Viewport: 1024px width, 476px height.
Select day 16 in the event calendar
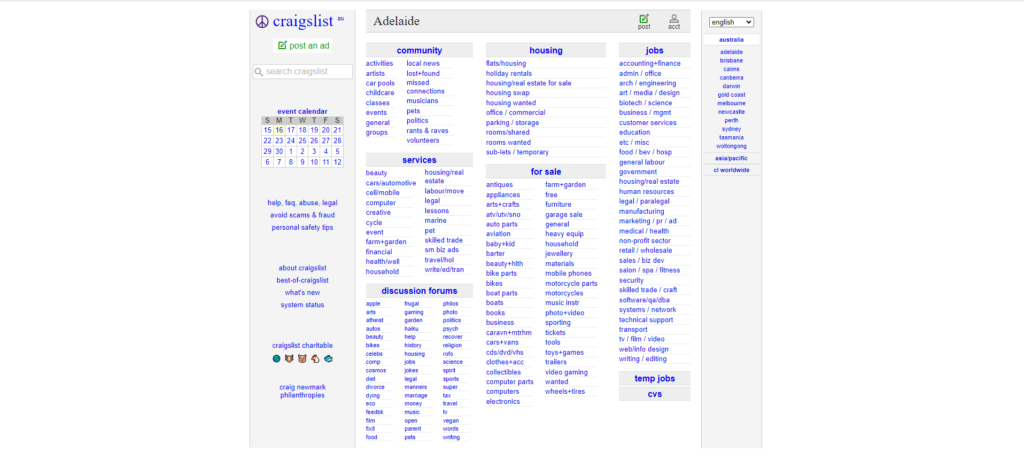[x=279, y=130]
